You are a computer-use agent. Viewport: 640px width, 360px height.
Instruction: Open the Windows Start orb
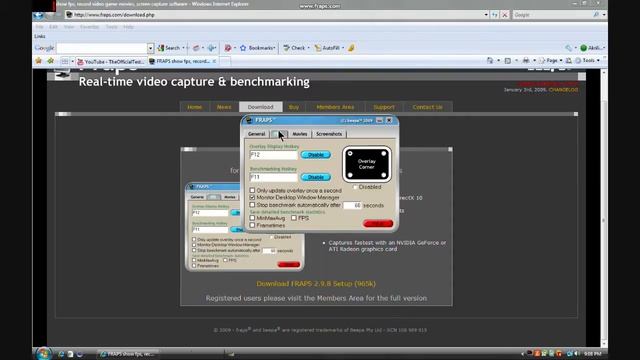43,353
